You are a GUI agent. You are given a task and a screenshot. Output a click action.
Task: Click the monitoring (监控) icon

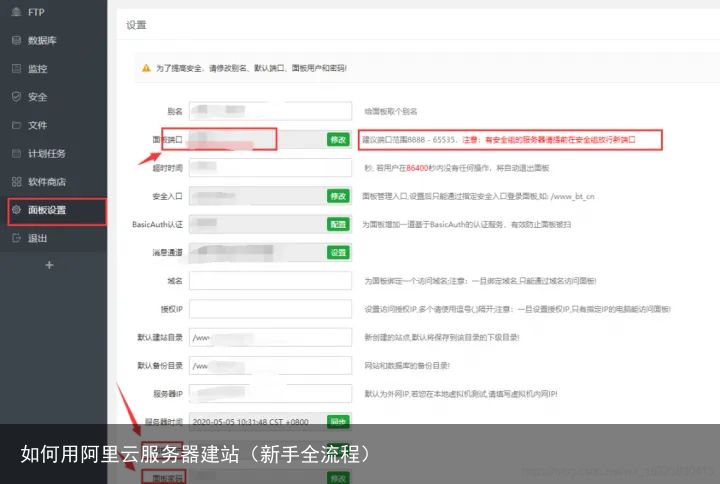[x=17, y=68]
